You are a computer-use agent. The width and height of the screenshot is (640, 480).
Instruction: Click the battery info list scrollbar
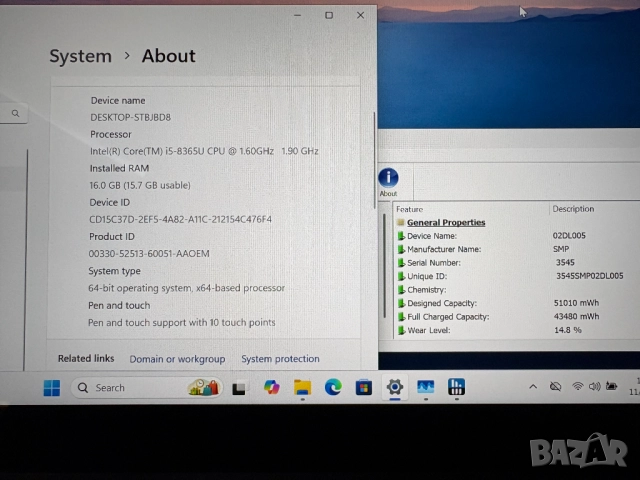pos(384,265)
